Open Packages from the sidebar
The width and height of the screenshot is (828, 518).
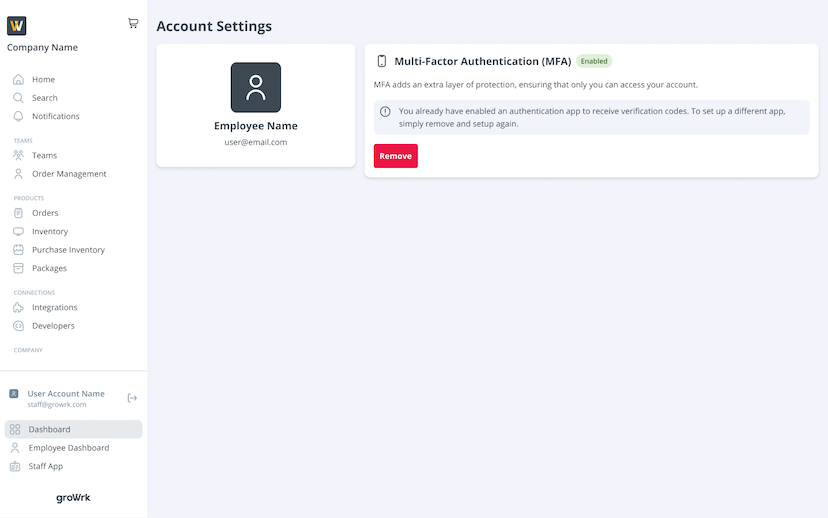49,268
